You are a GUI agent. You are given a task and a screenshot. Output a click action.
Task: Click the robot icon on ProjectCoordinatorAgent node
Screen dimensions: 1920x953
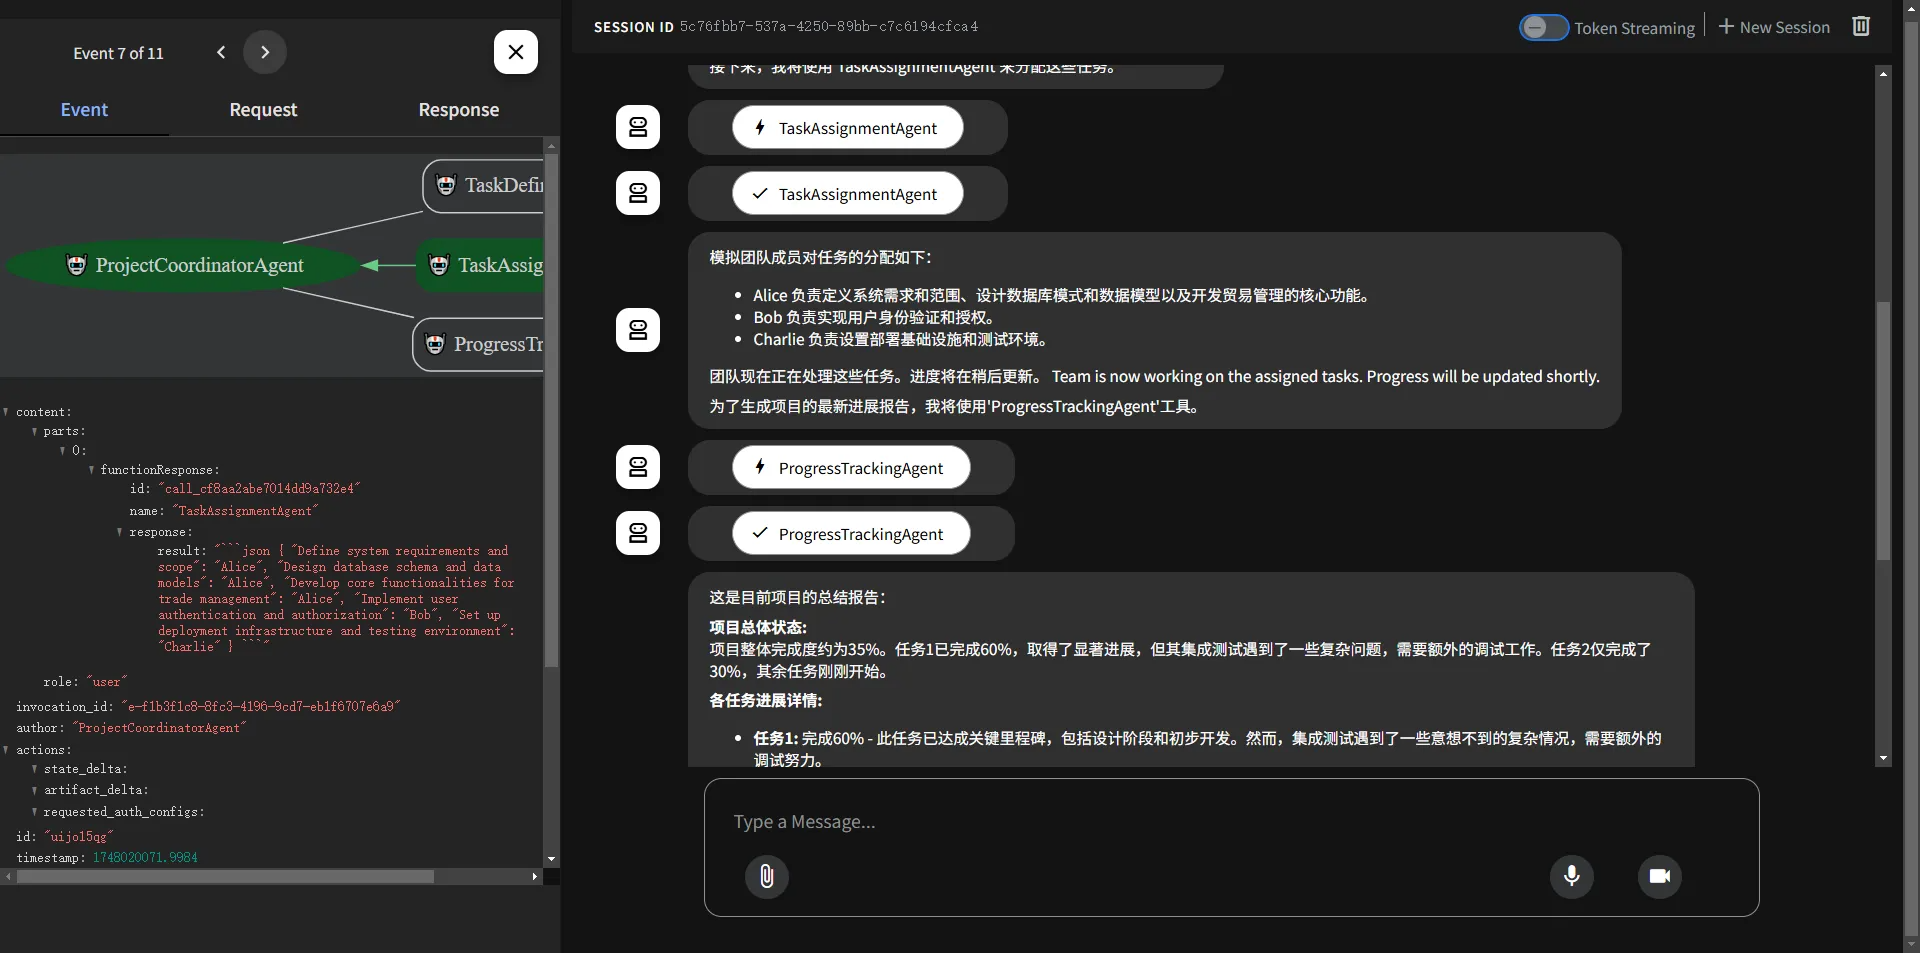(76, 264)
